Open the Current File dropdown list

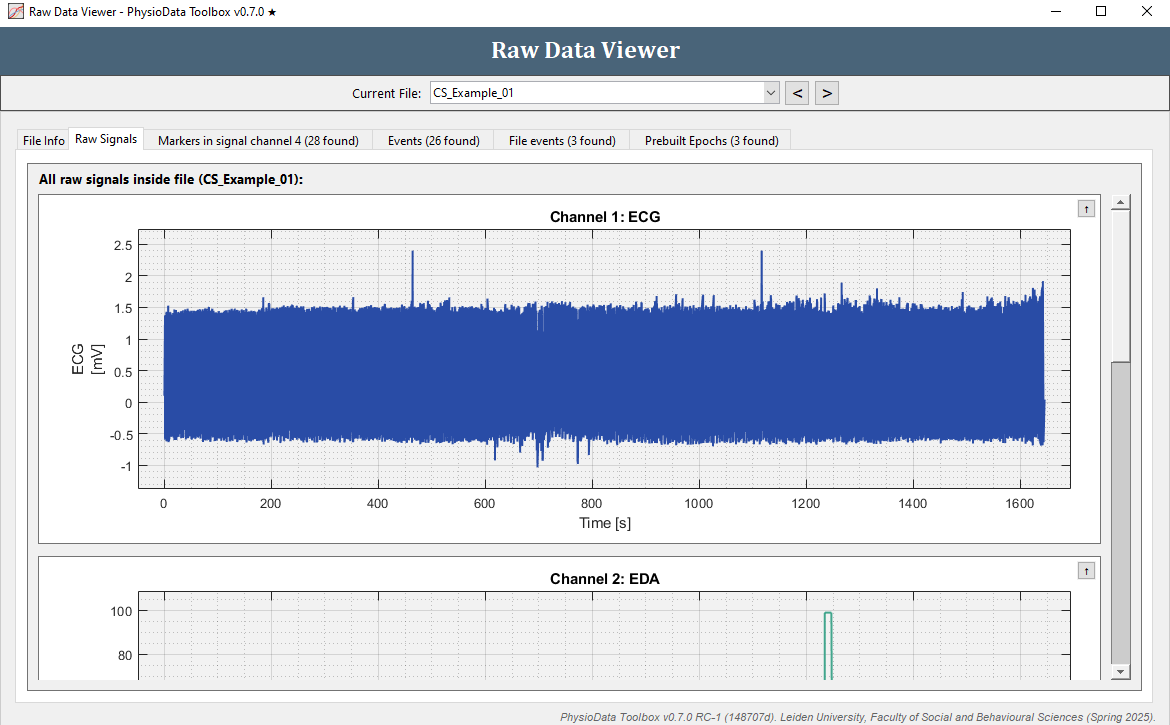click(770, 92)
